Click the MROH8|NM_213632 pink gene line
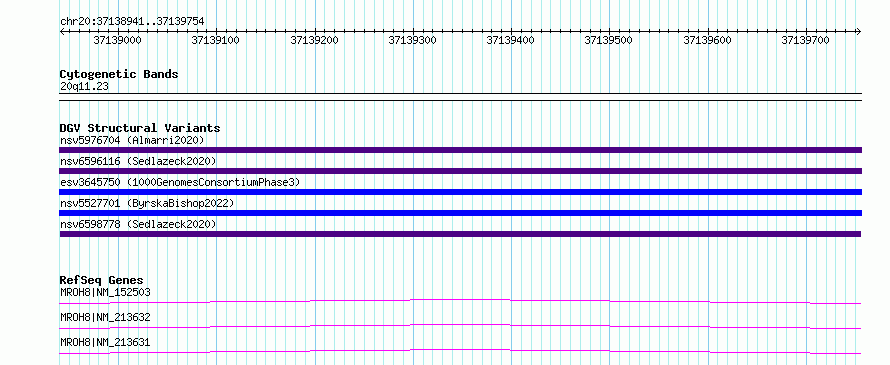Image resolution: width=890 pixels, height=365 pixels. [x=460, y=326]
